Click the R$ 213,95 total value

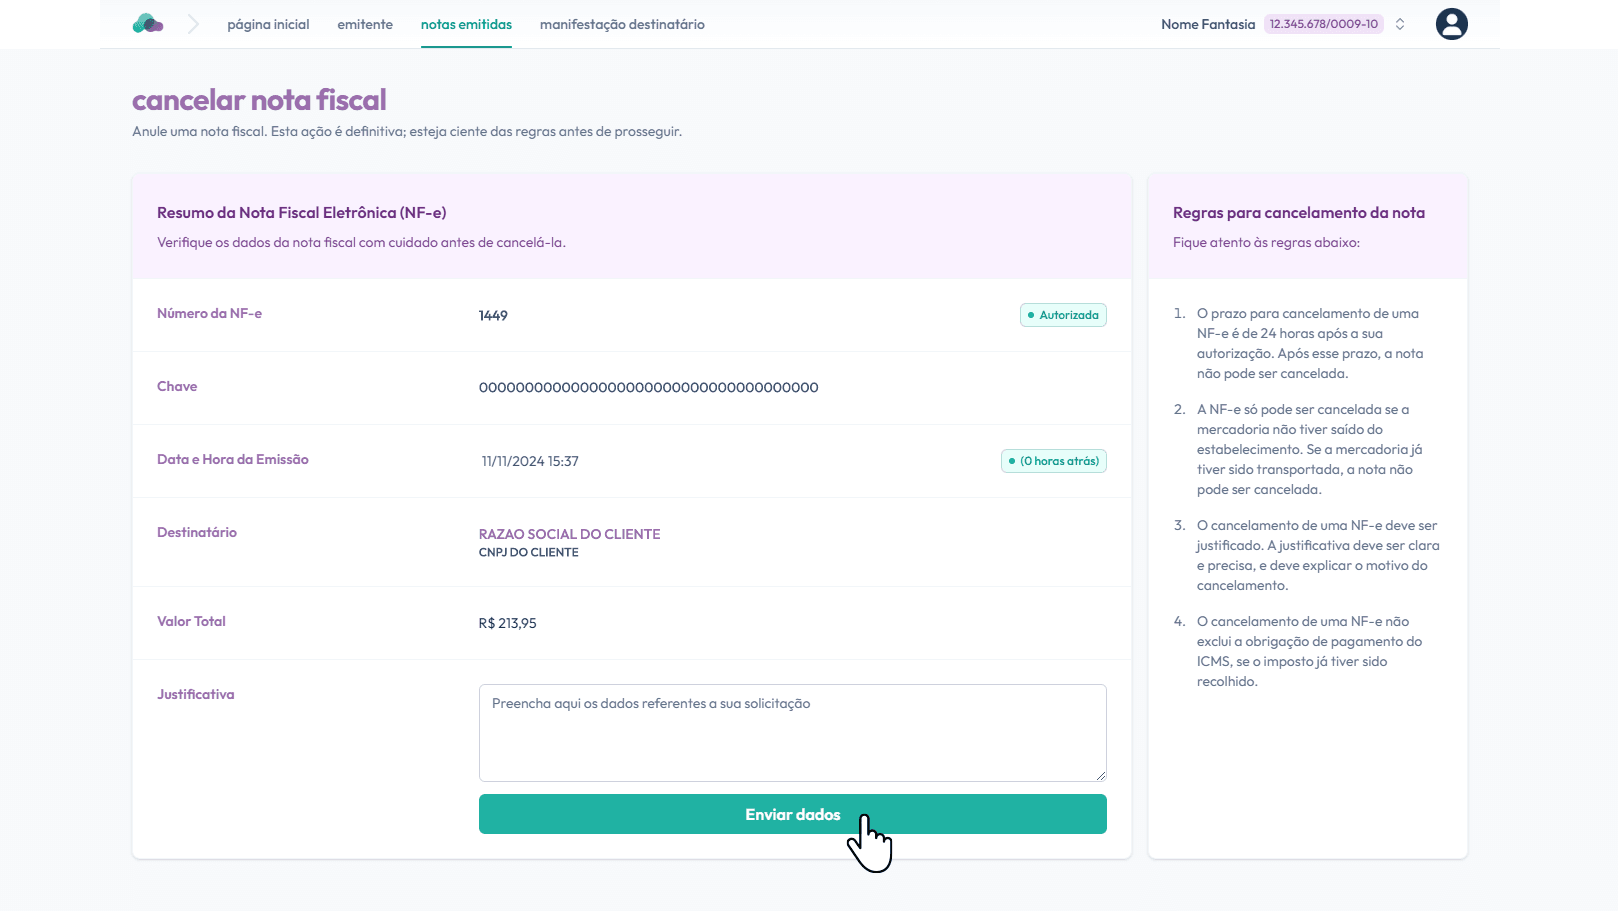tap(507, 623)
